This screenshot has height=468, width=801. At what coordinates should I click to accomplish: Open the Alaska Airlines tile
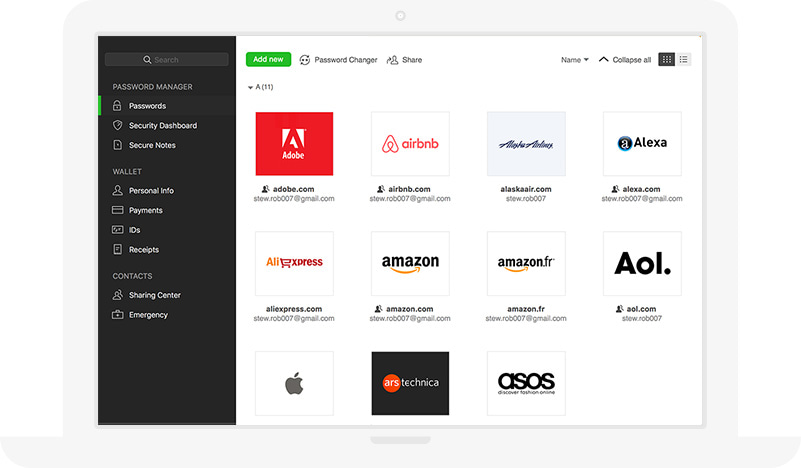coord(526,144)
